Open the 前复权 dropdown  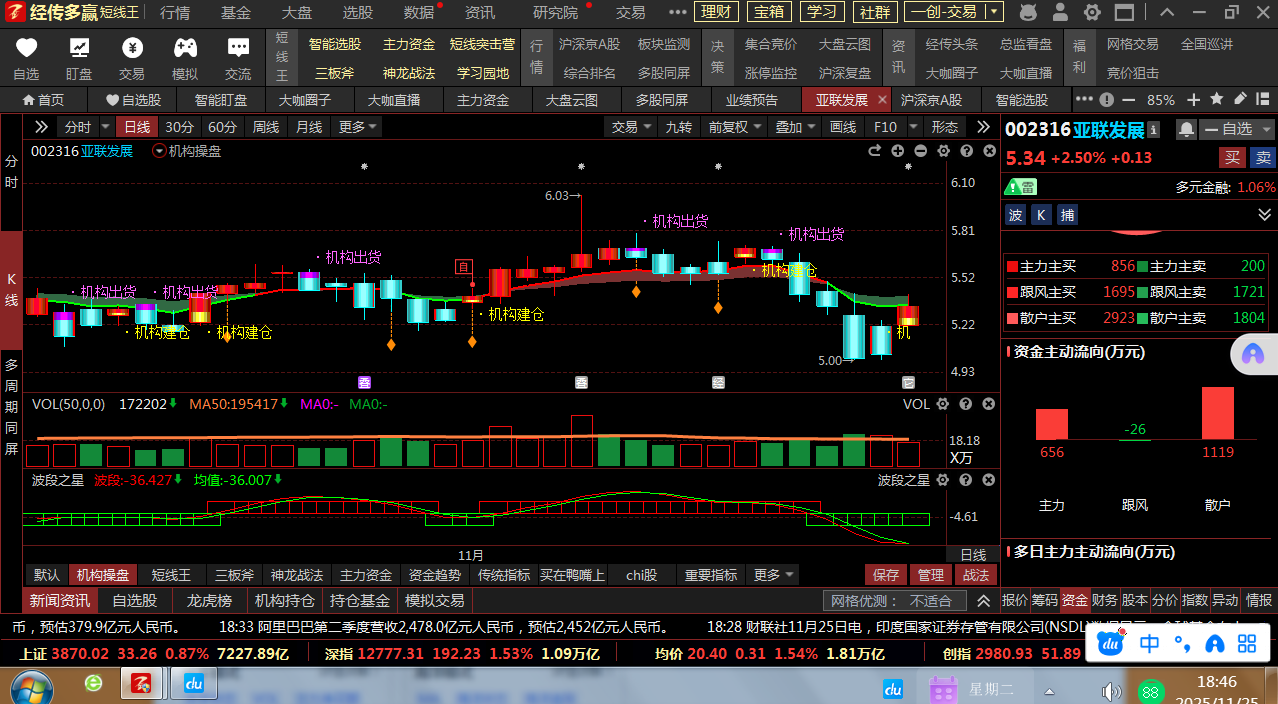(736, 127)
